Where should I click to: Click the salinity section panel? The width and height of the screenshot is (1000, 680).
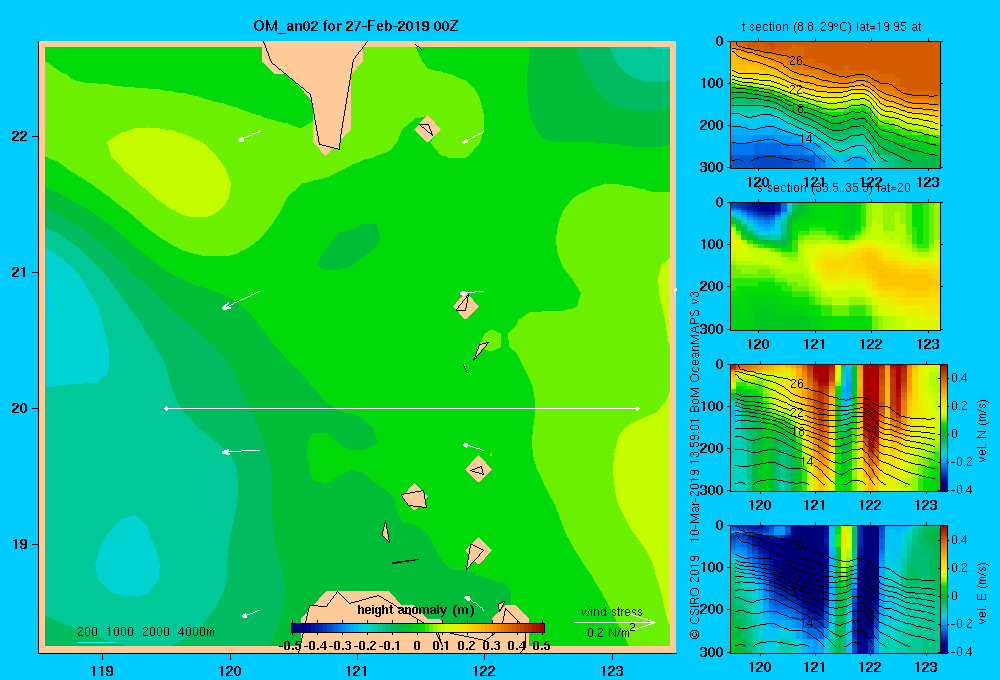click(x=835, y=265)
